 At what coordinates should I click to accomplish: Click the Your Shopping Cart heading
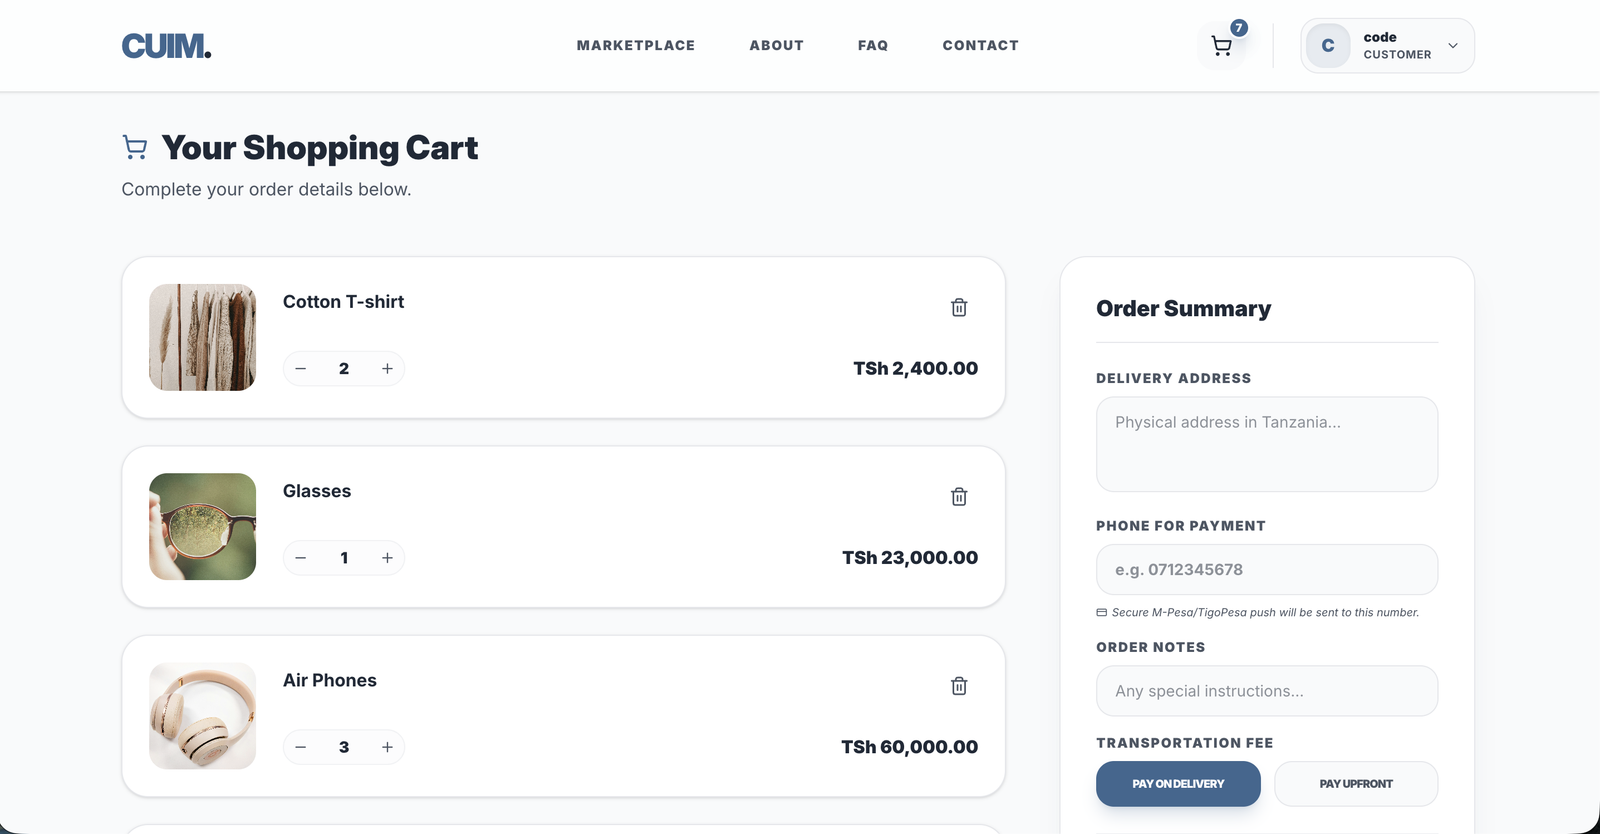(x=320, y=148)
